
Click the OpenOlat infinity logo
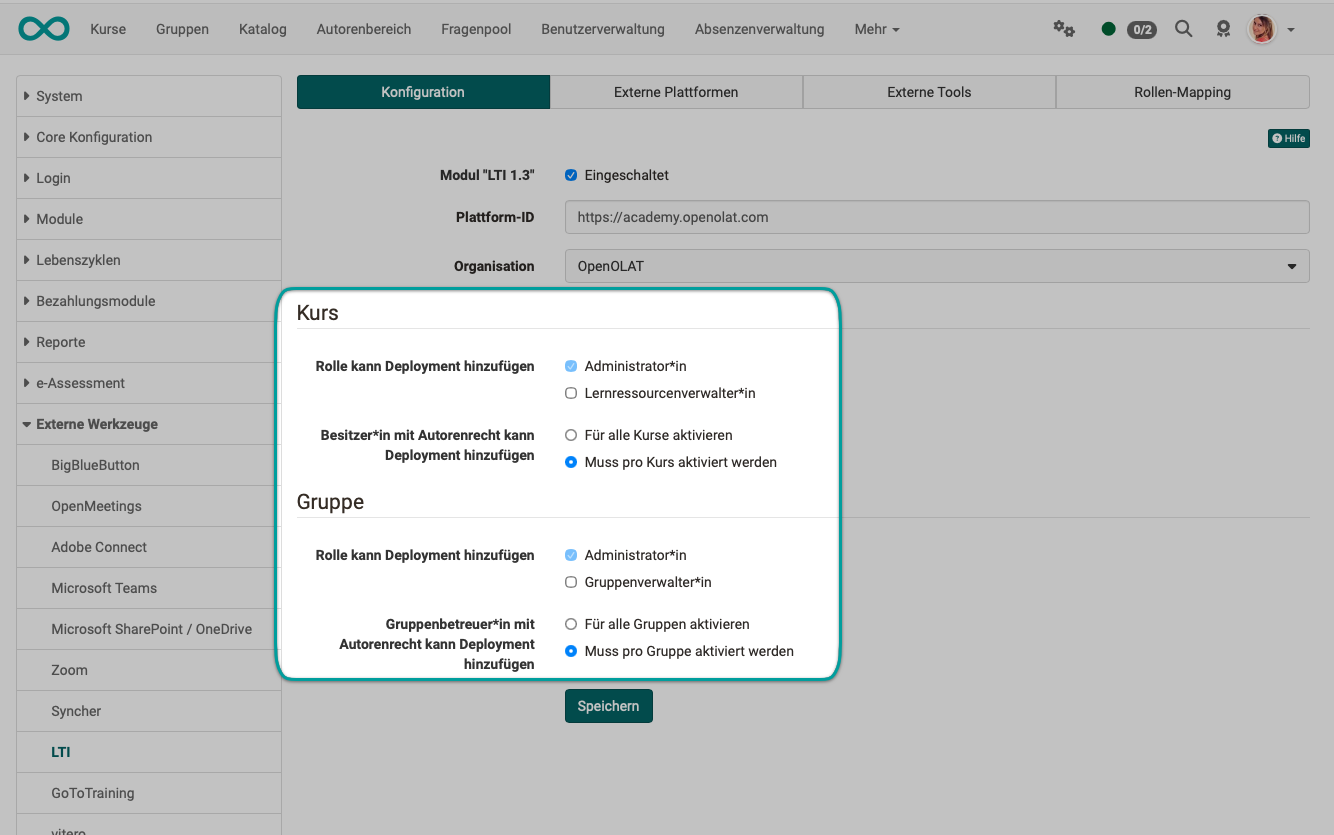tap(44, 29)
